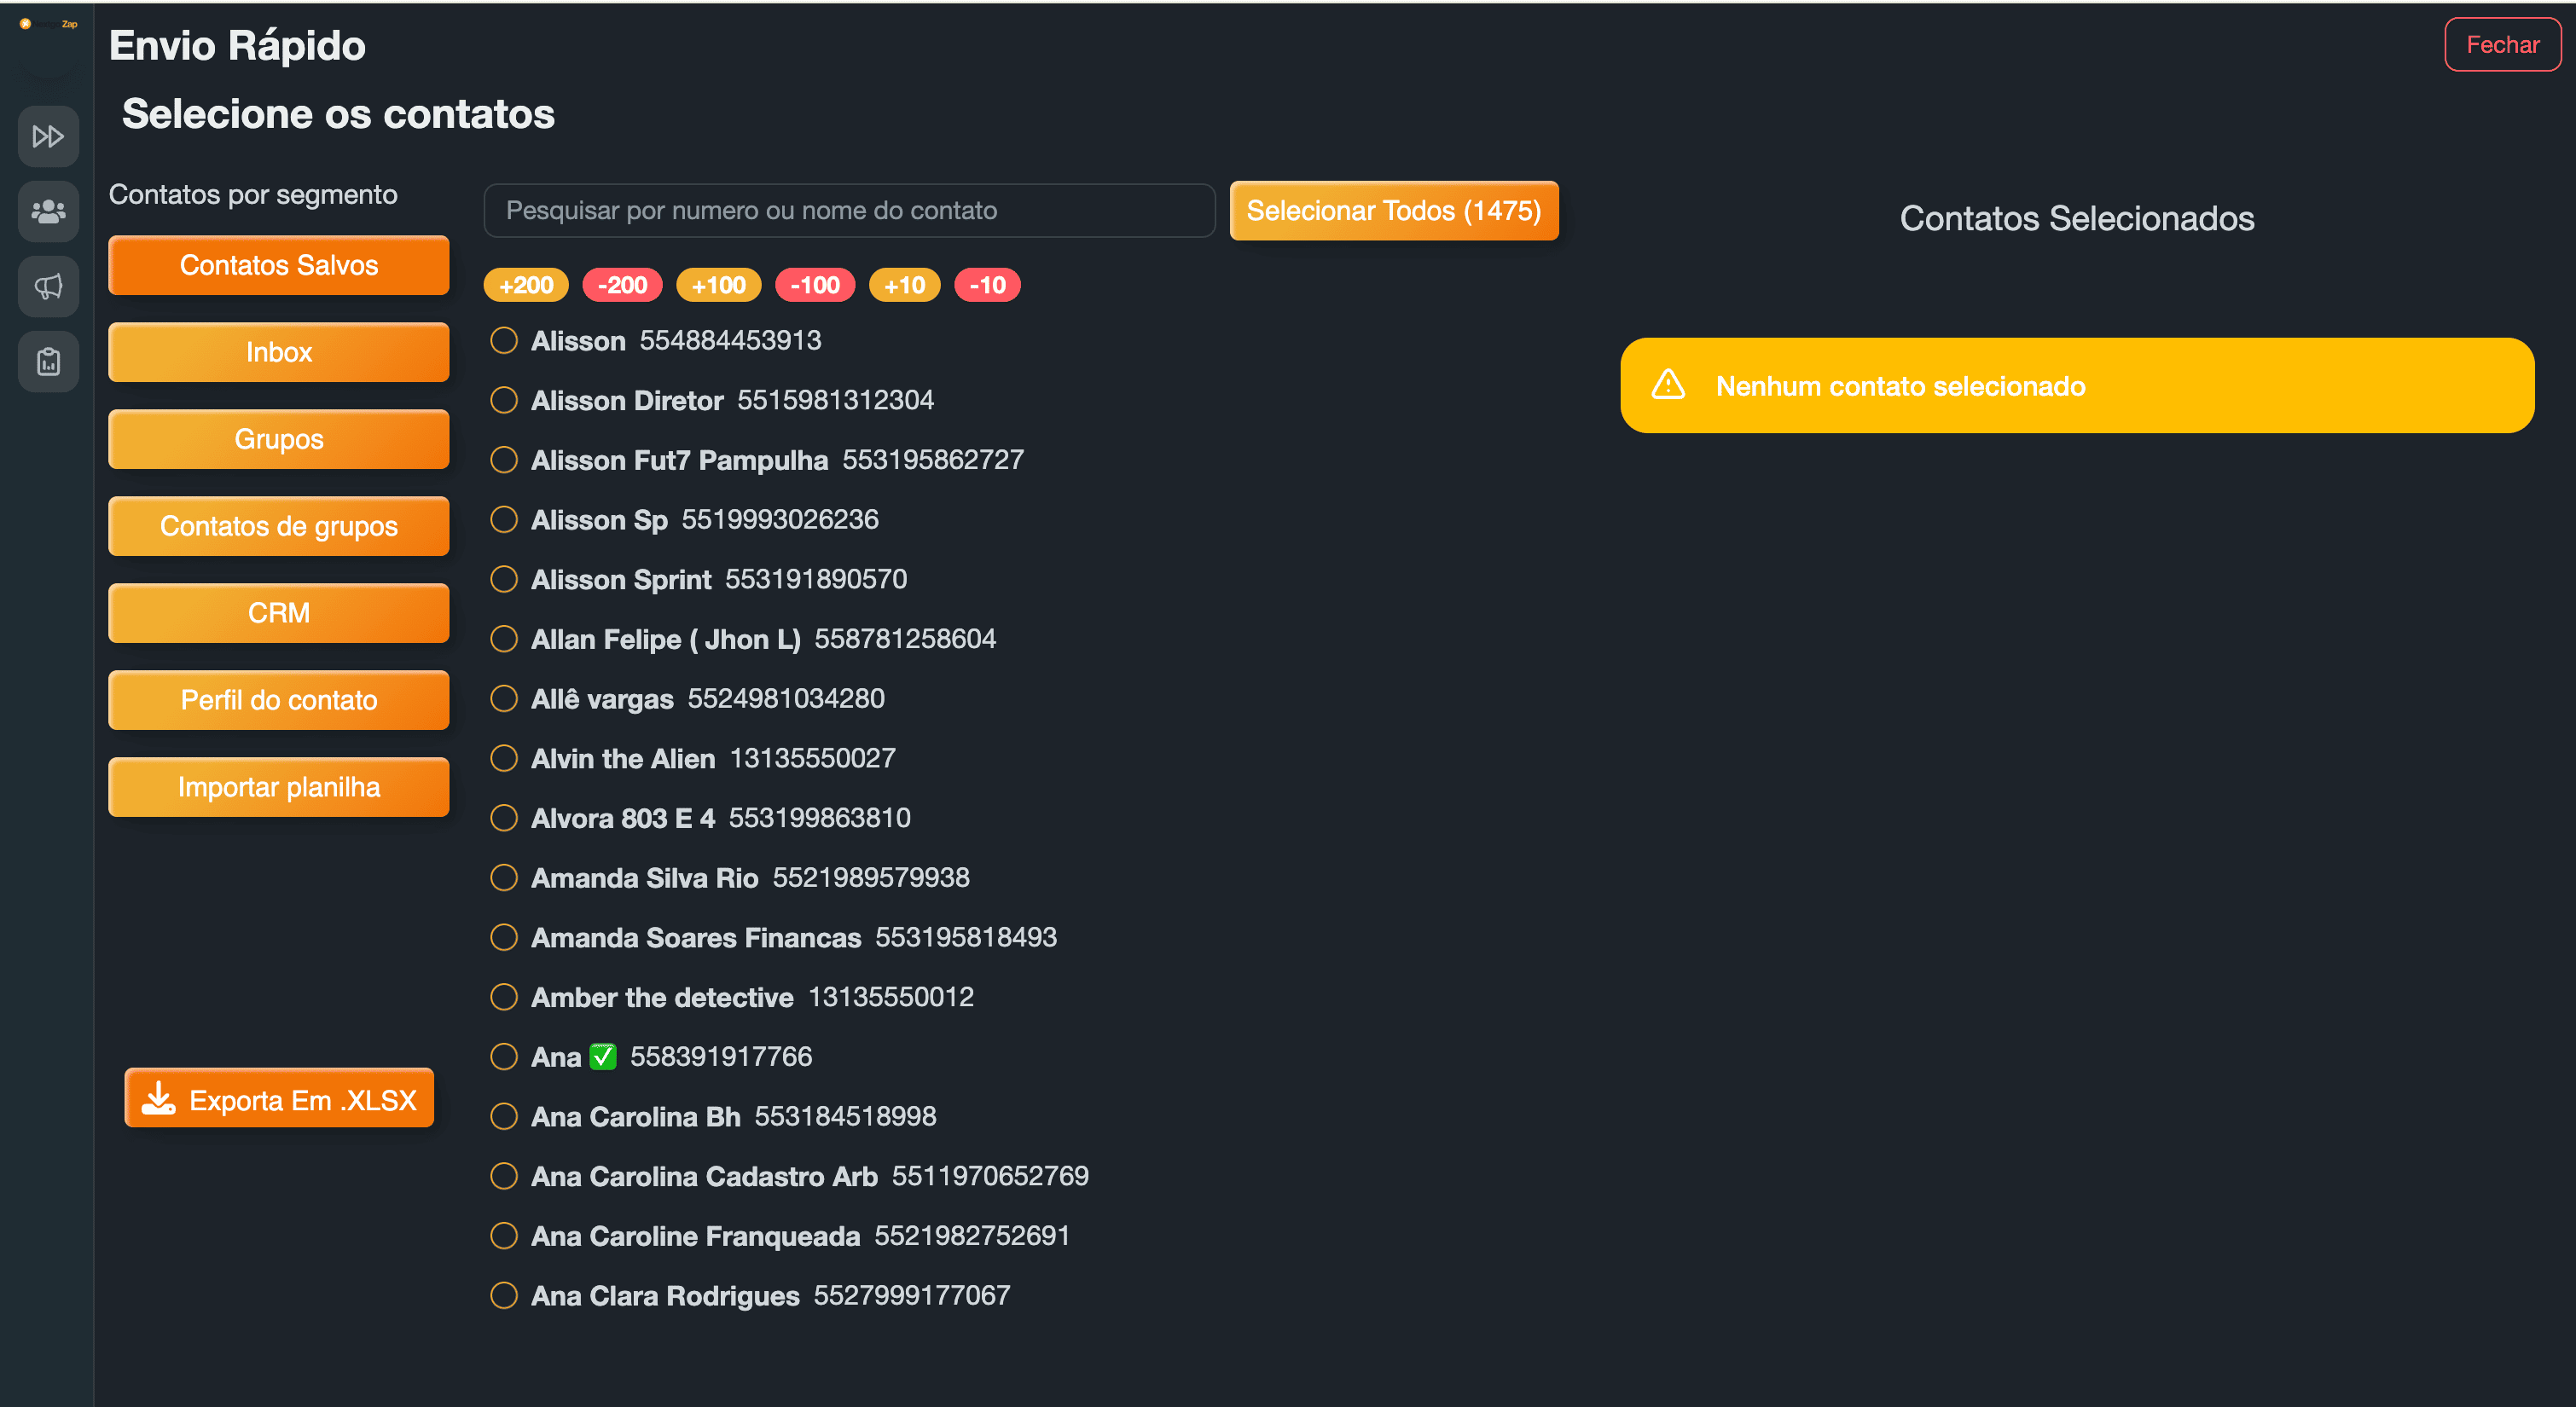Open the clipboard reports sidebar icon
Viewport: 2576px width, 1407px height.
click(x=48, y=362)
